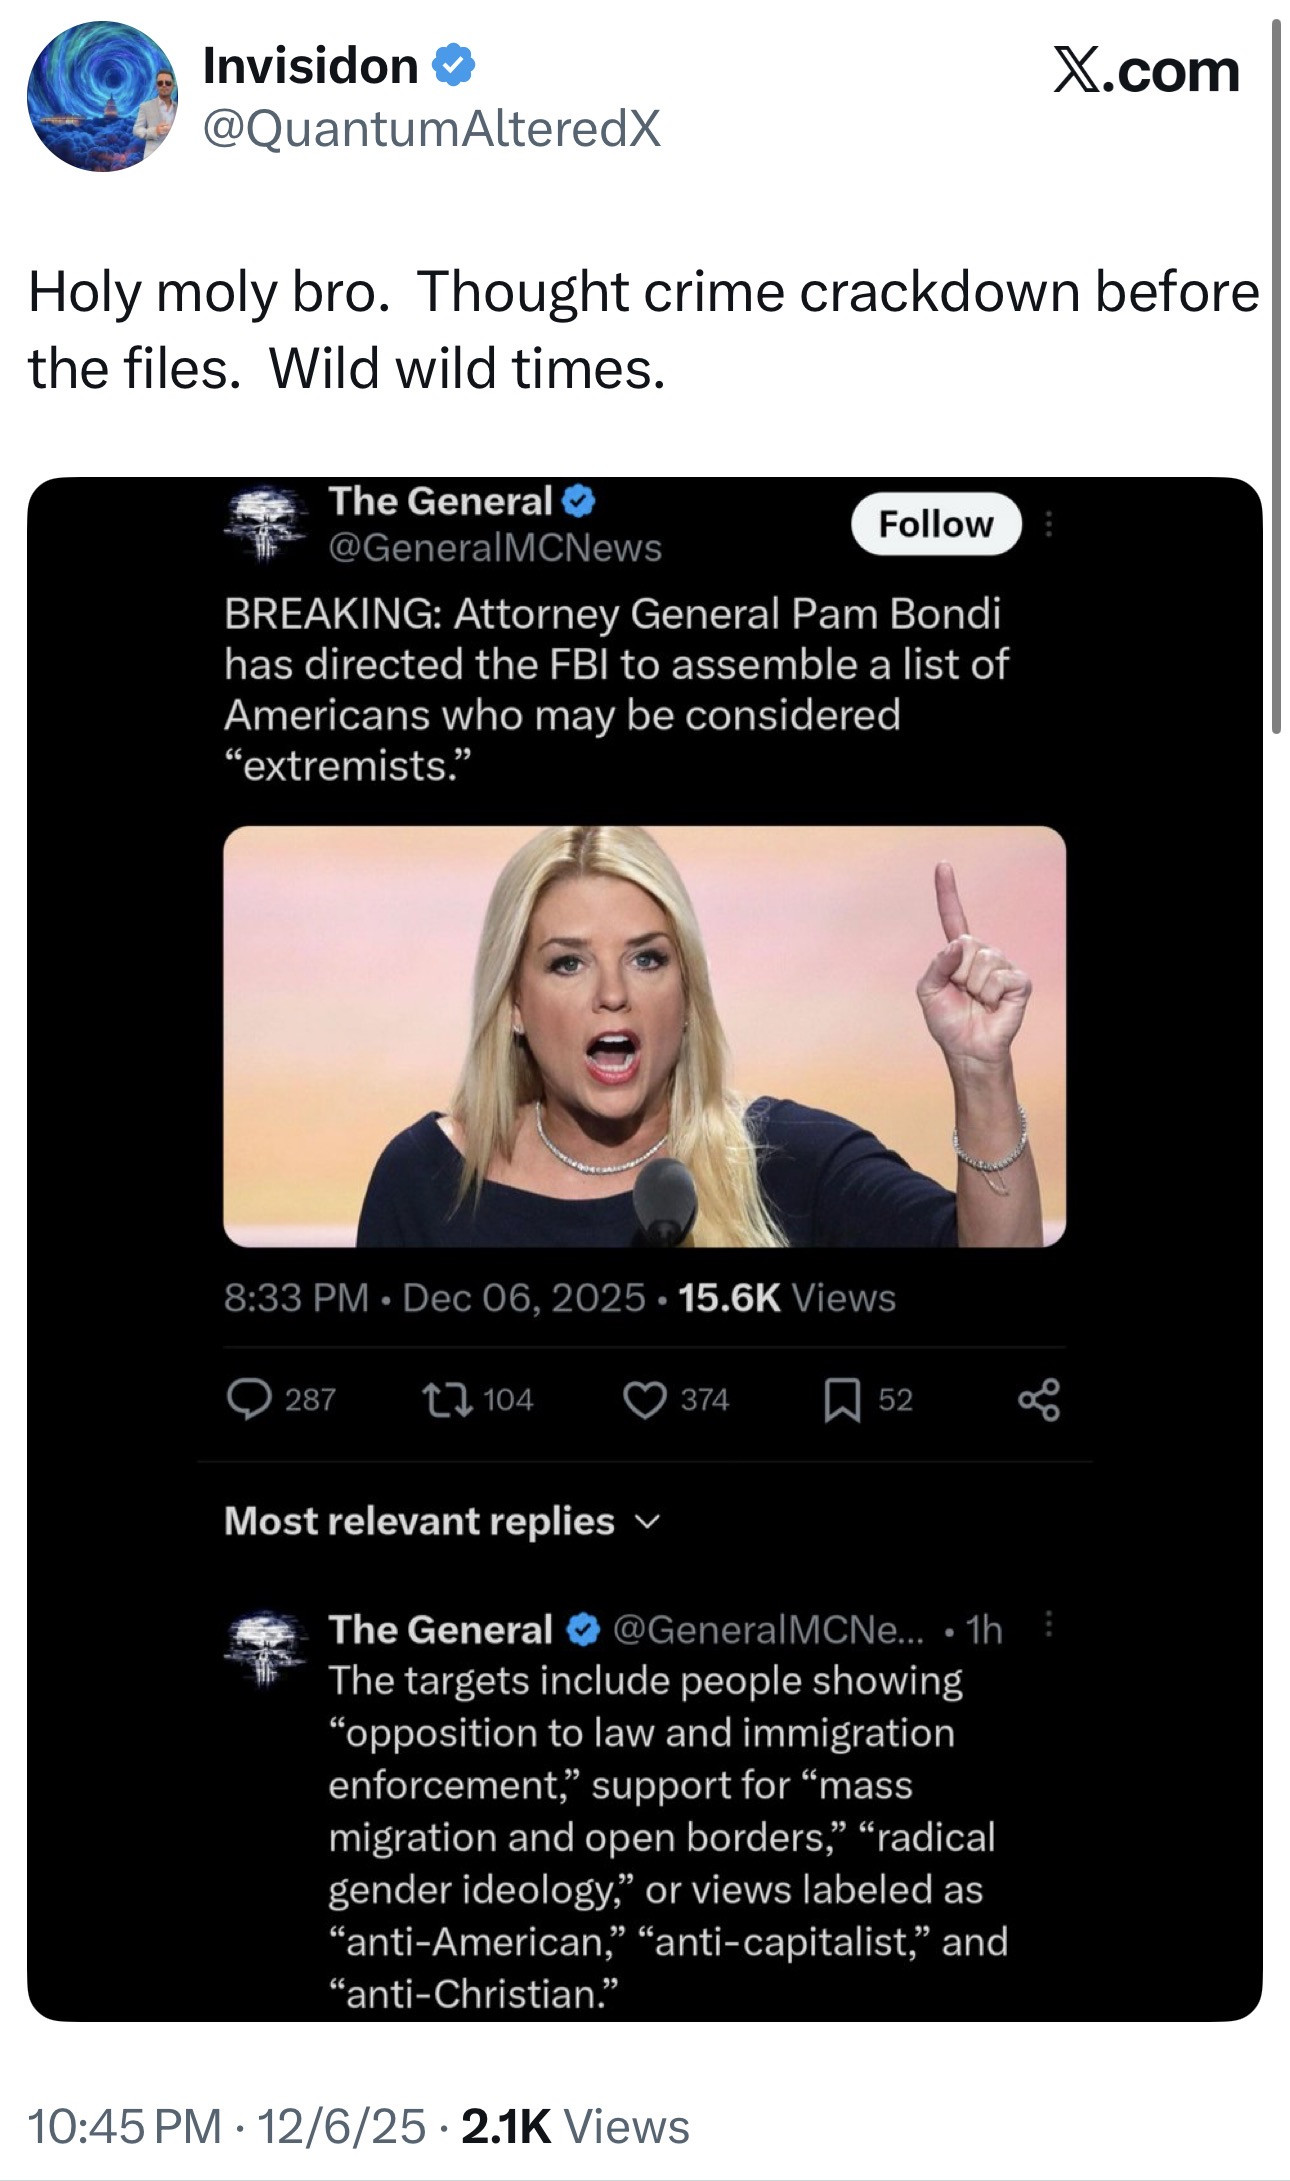Screen dimensions: 1290x2181
Task: Open The General's skull avatar in quoted post
Action: point(265,523)
